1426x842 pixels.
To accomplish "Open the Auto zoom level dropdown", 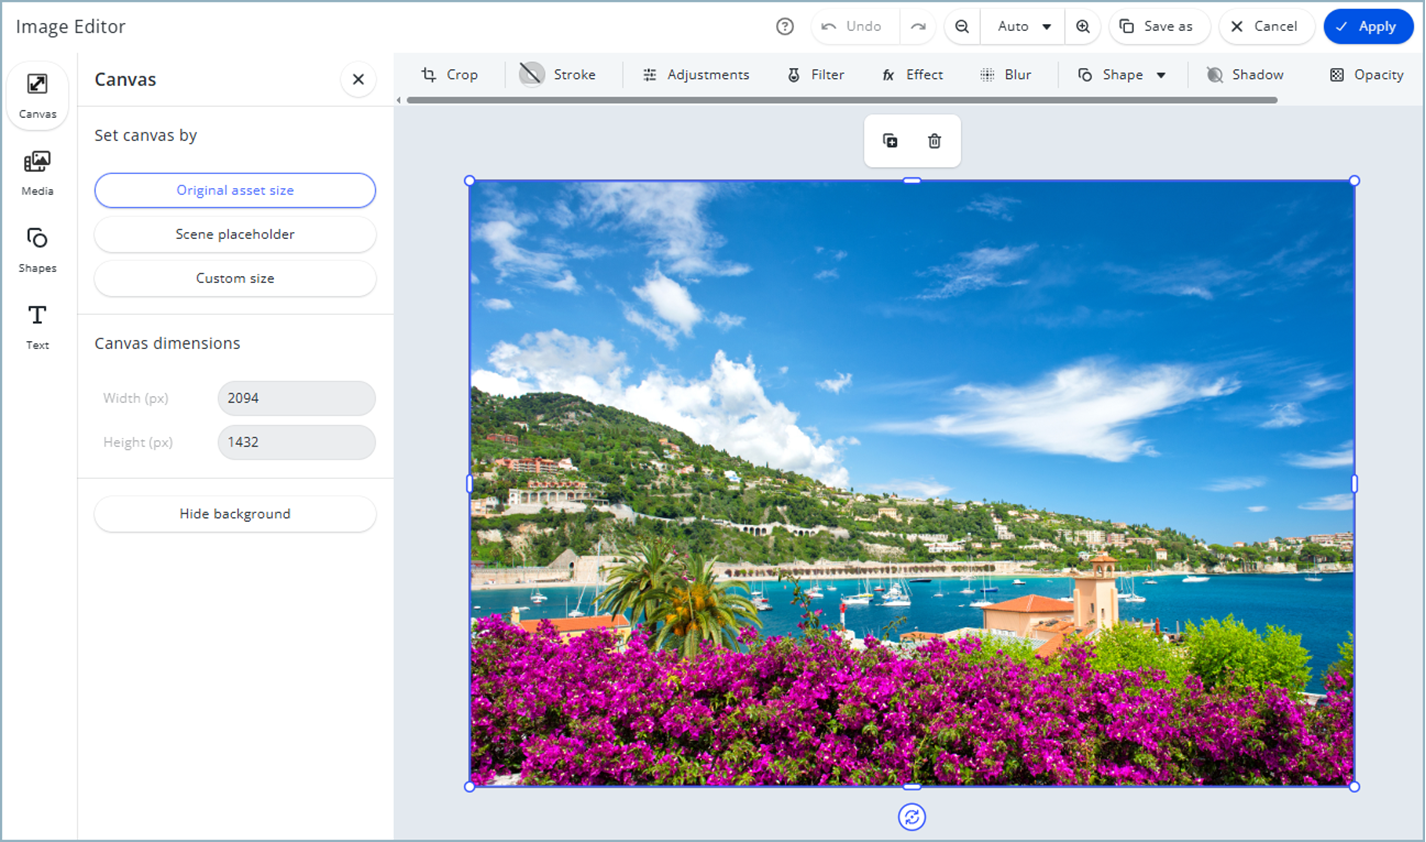I will 1024,27.
